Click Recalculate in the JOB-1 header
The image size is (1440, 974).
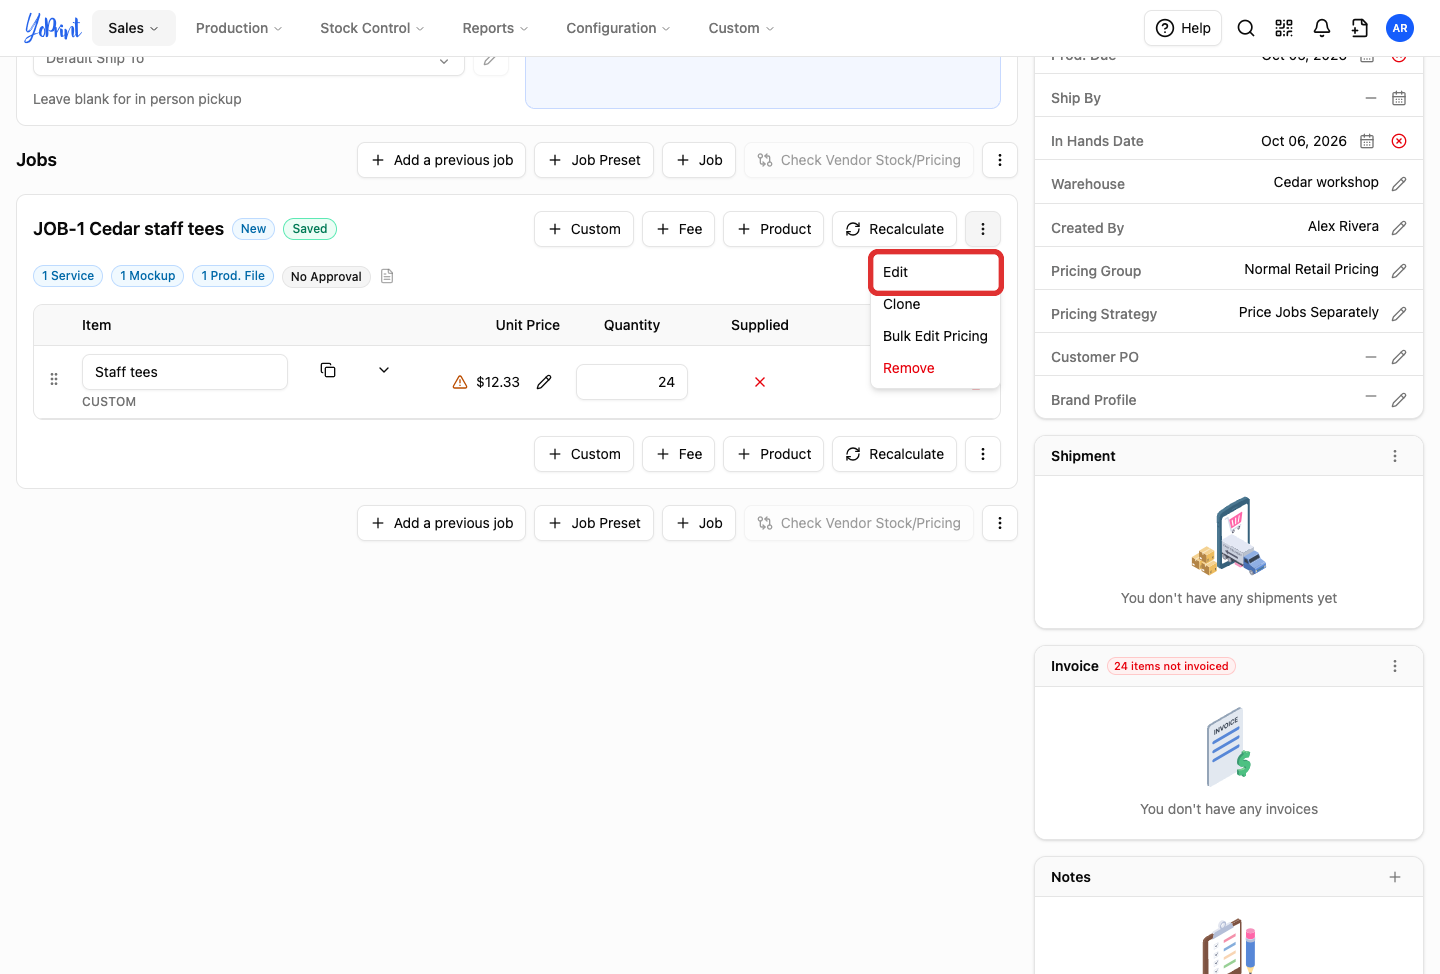pos(894,229)
